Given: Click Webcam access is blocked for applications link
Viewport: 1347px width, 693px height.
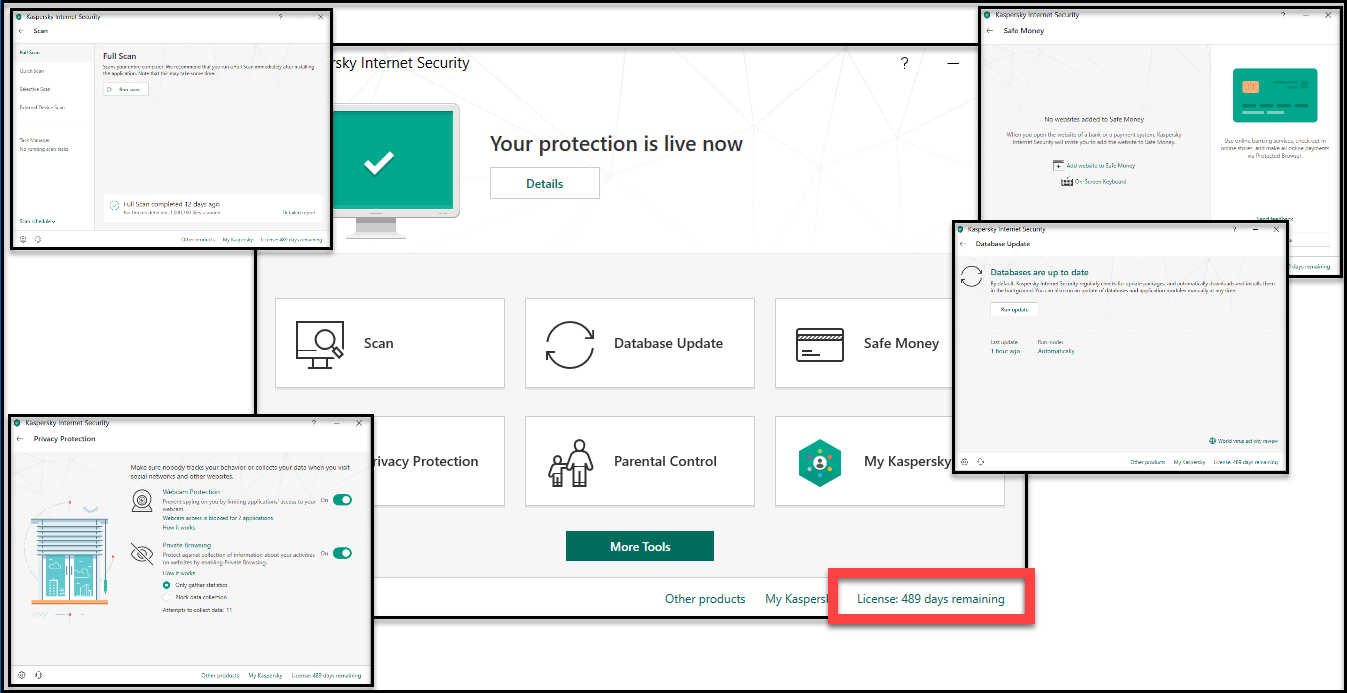Looking at the screenshot, I should pyautogui.click(x=218, y=518).
